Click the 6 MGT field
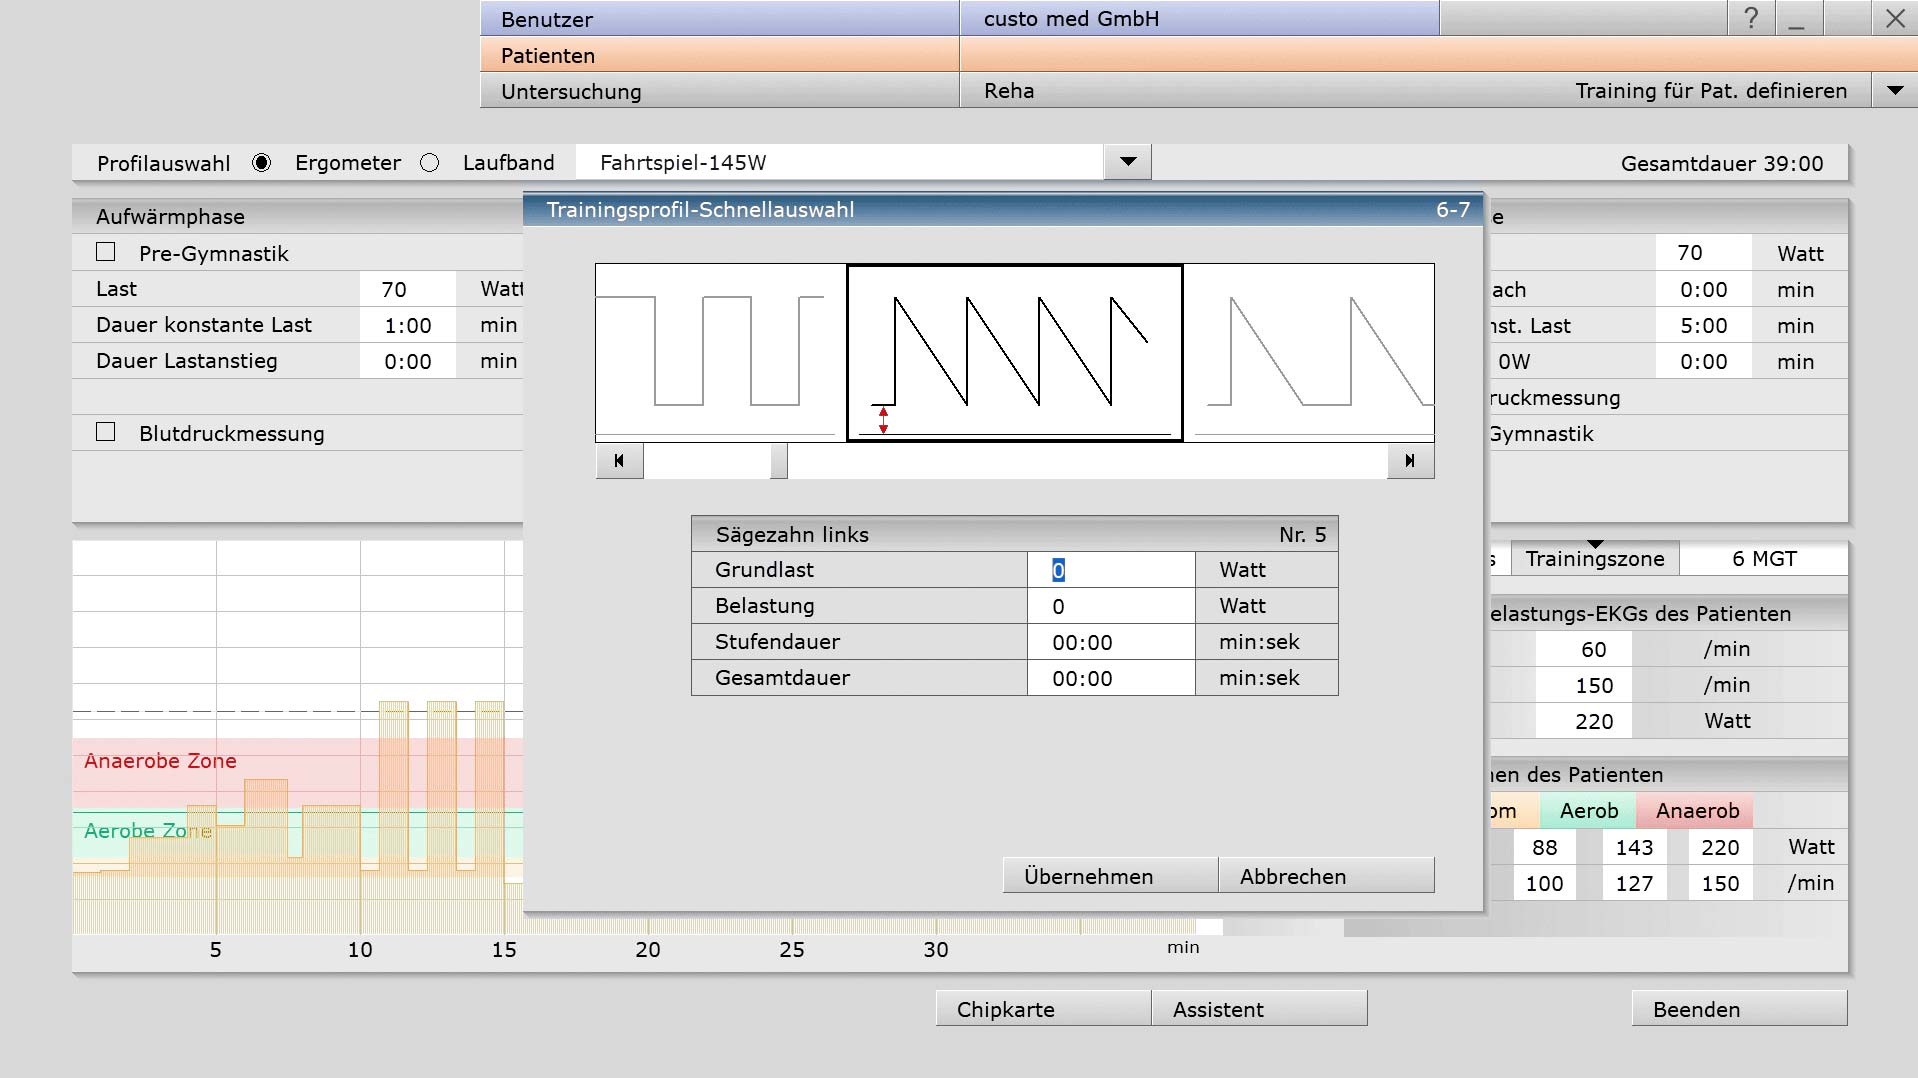 click(1764, 559)
